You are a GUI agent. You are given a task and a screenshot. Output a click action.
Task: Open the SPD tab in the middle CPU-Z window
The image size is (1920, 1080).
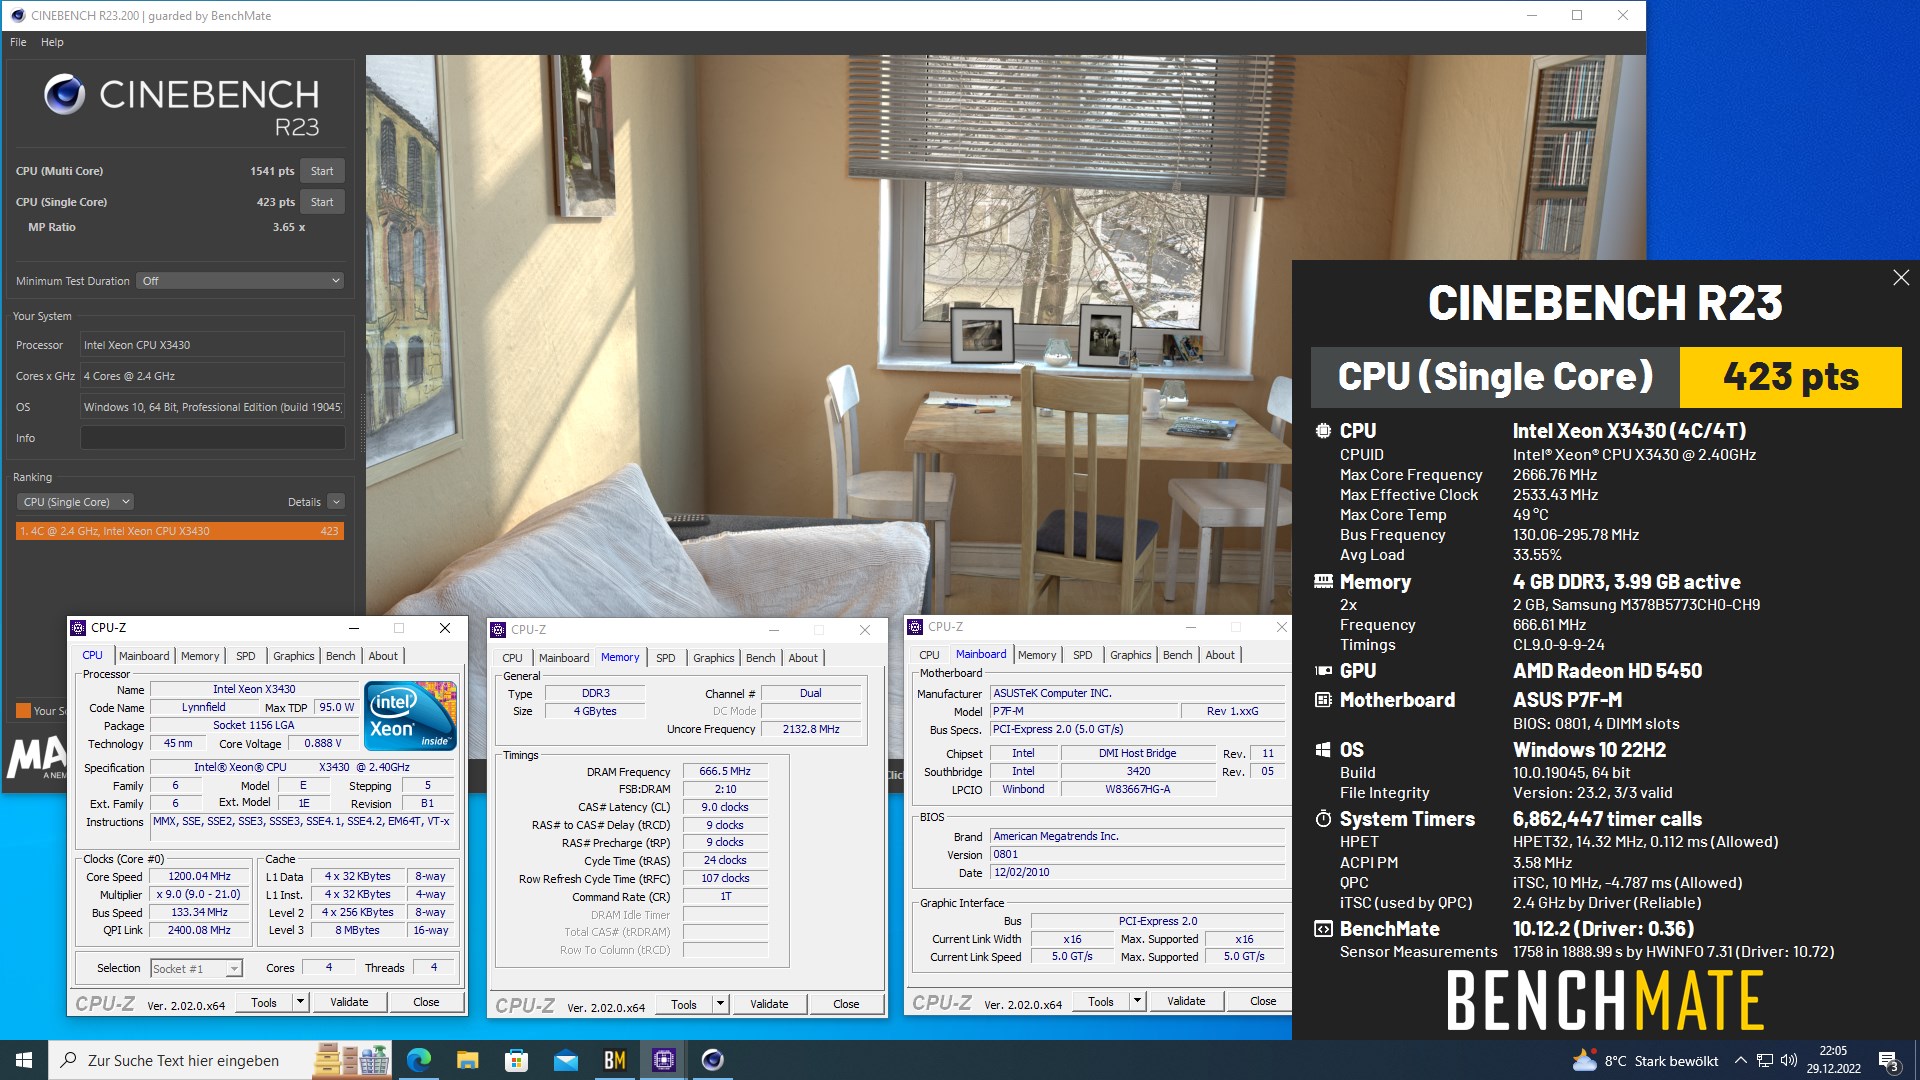(x=666, y=658)
